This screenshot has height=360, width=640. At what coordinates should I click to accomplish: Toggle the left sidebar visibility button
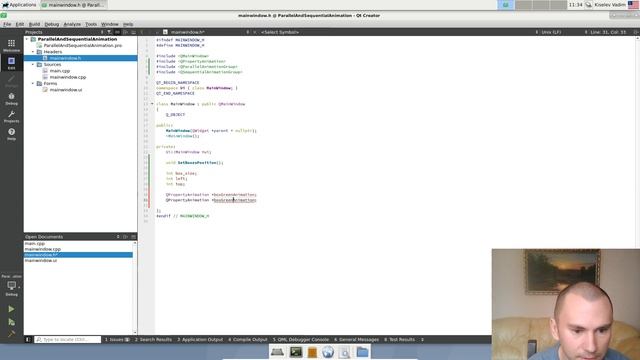click(28, 339)
